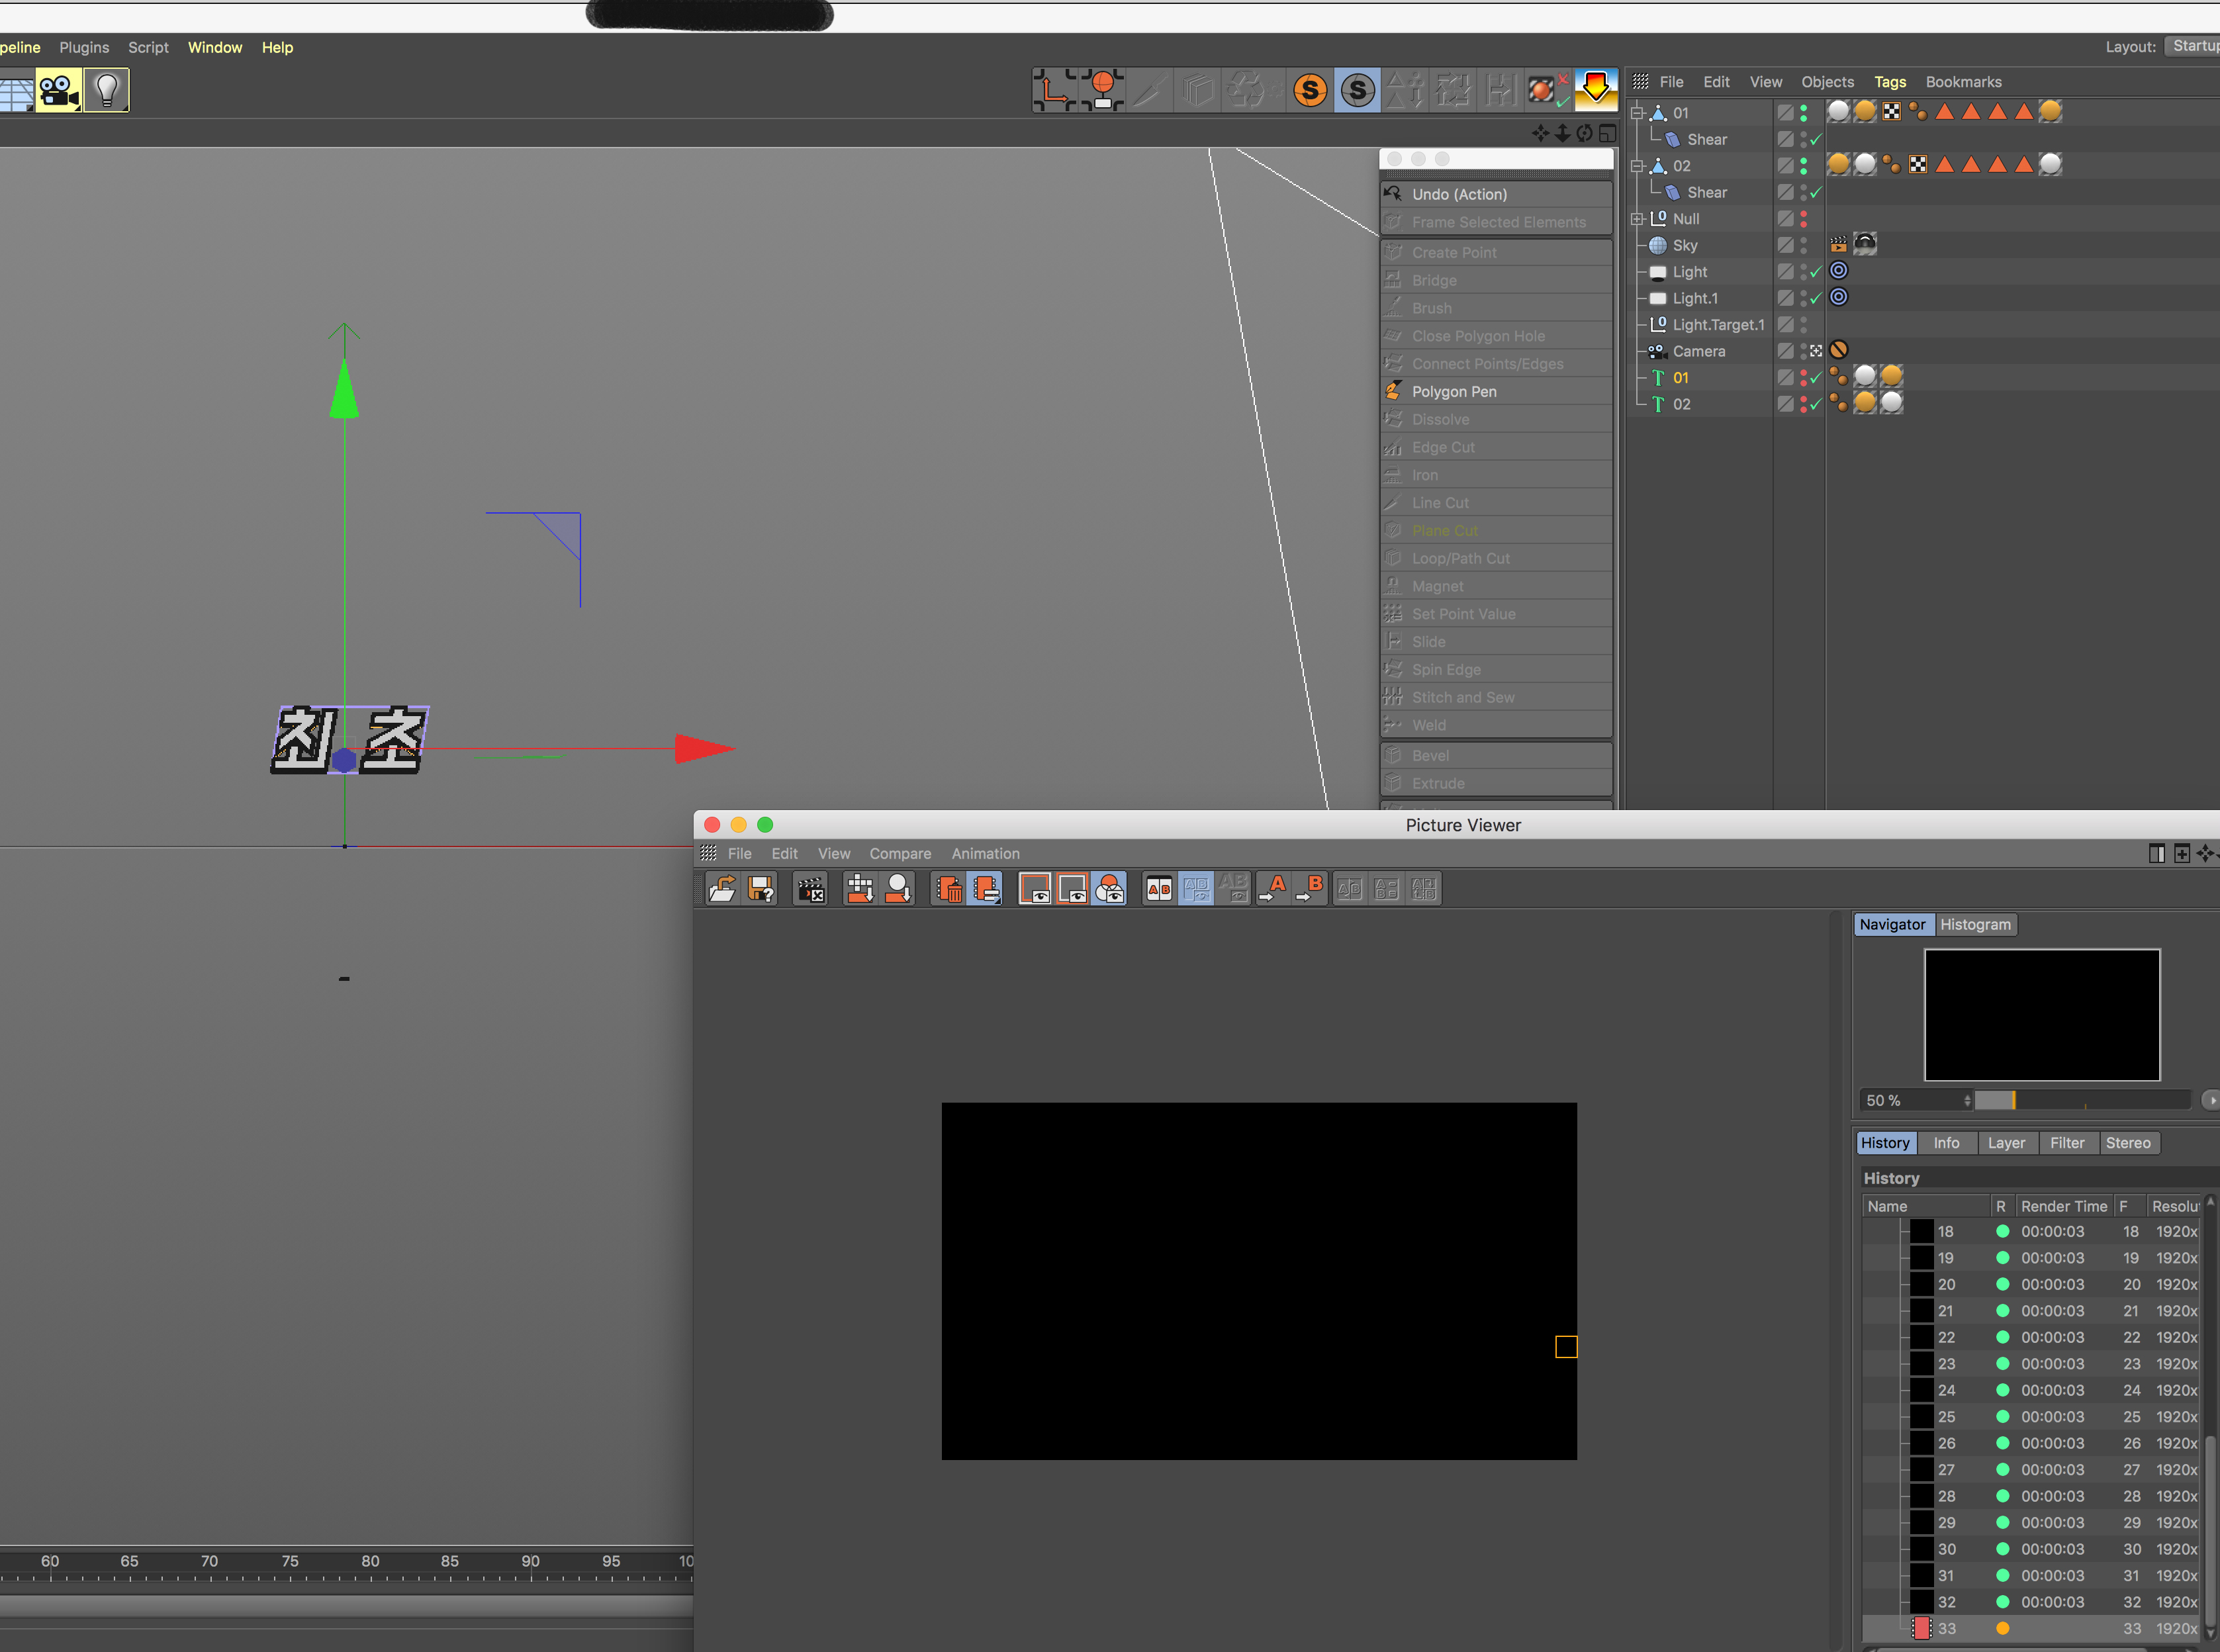The image size is (2220, 1652).
Task: Select Polygon Pen in the tool list
Action: pos(1496,392)
